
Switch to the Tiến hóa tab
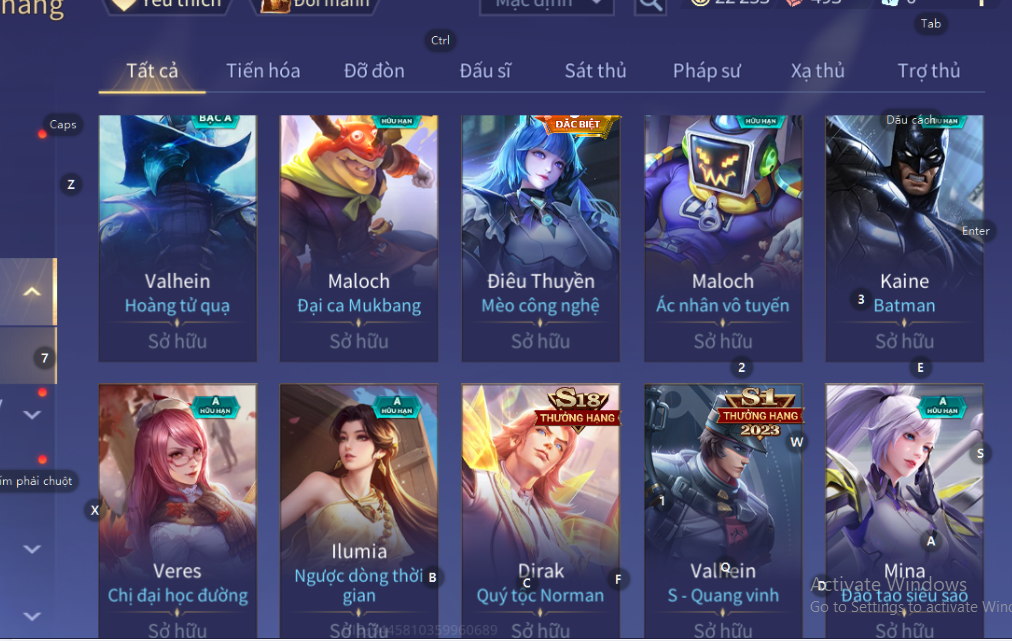tap(263, 70)
